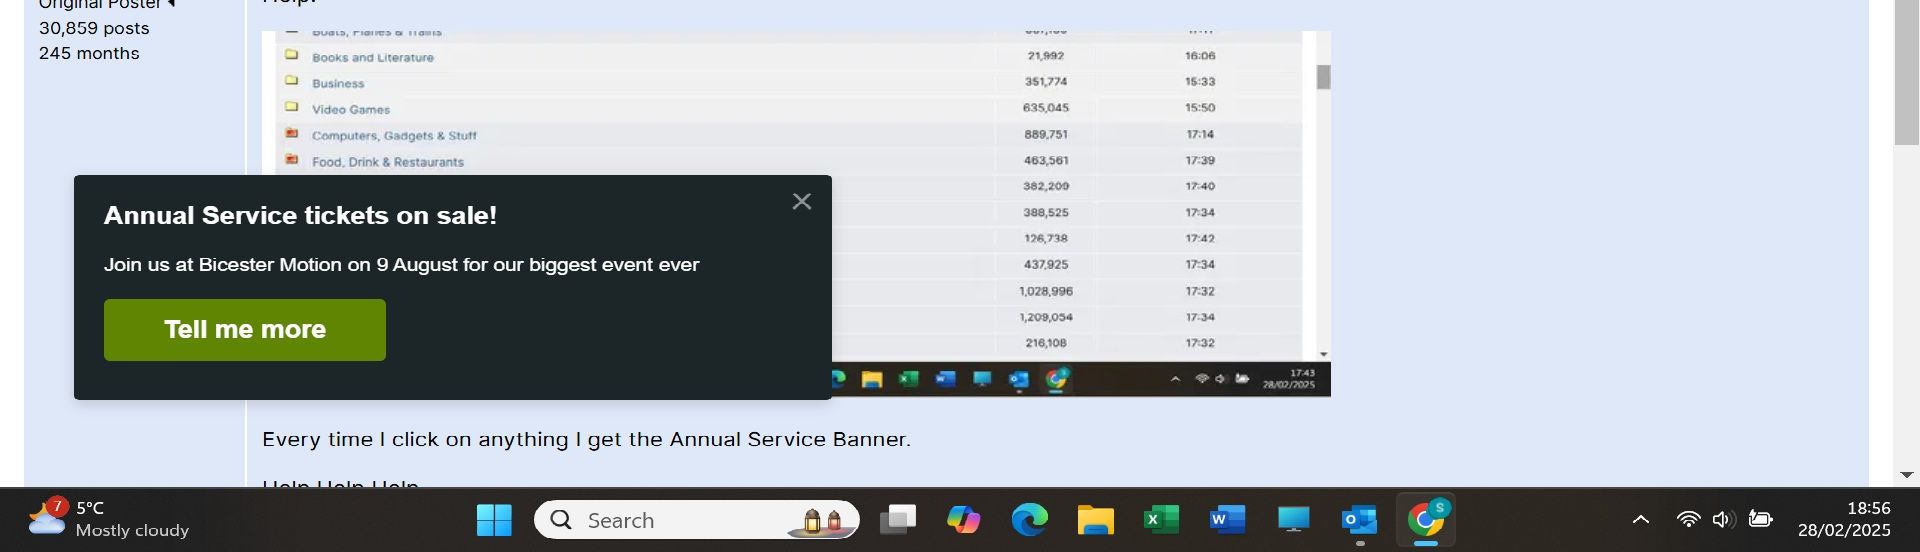This screenshot has height=552, width=1920.
Task: Open Task View from the taskbar
Action: point(897,520)
